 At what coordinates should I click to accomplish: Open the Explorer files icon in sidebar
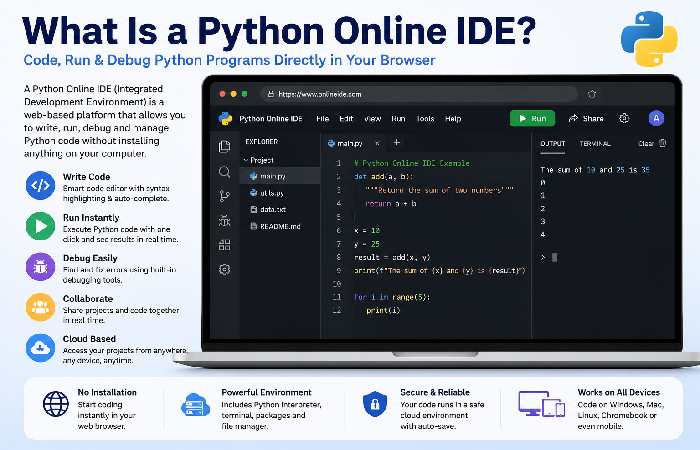click(x=225, y=146)
